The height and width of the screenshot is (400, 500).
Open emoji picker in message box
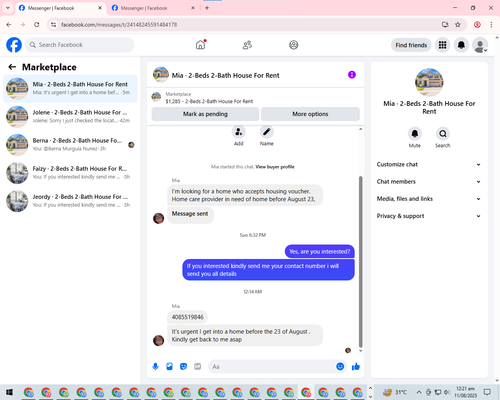click(340, 367)
